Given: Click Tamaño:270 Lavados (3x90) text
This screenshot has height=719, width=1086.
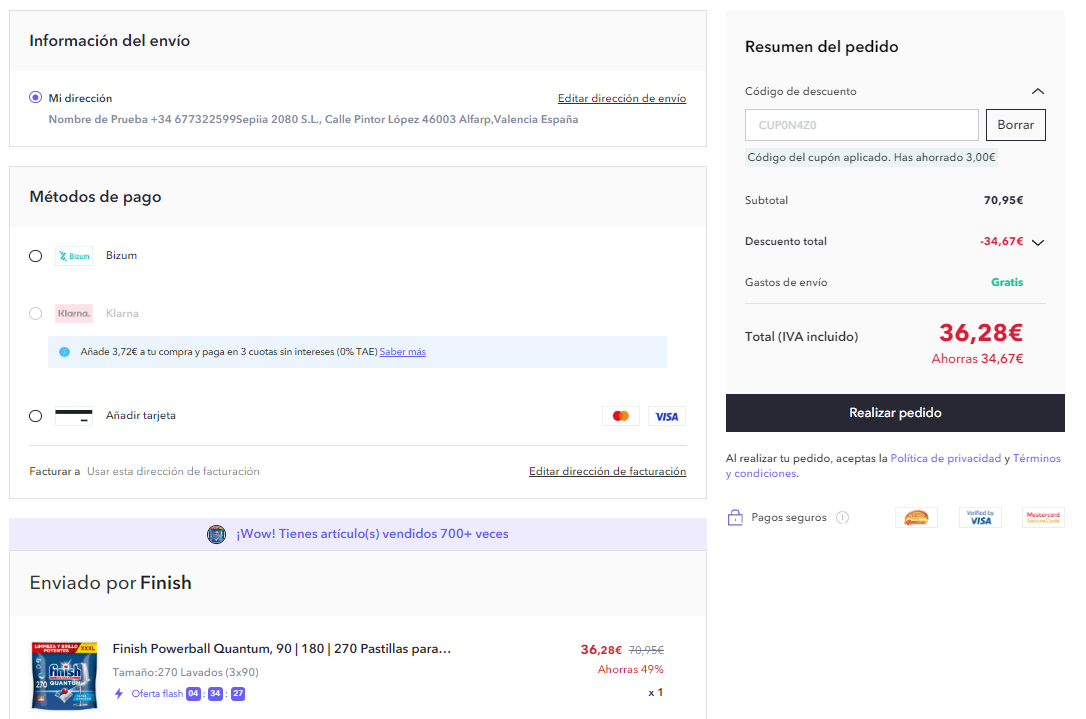Looking at the screenshot, I should click(x=186, y=673).
